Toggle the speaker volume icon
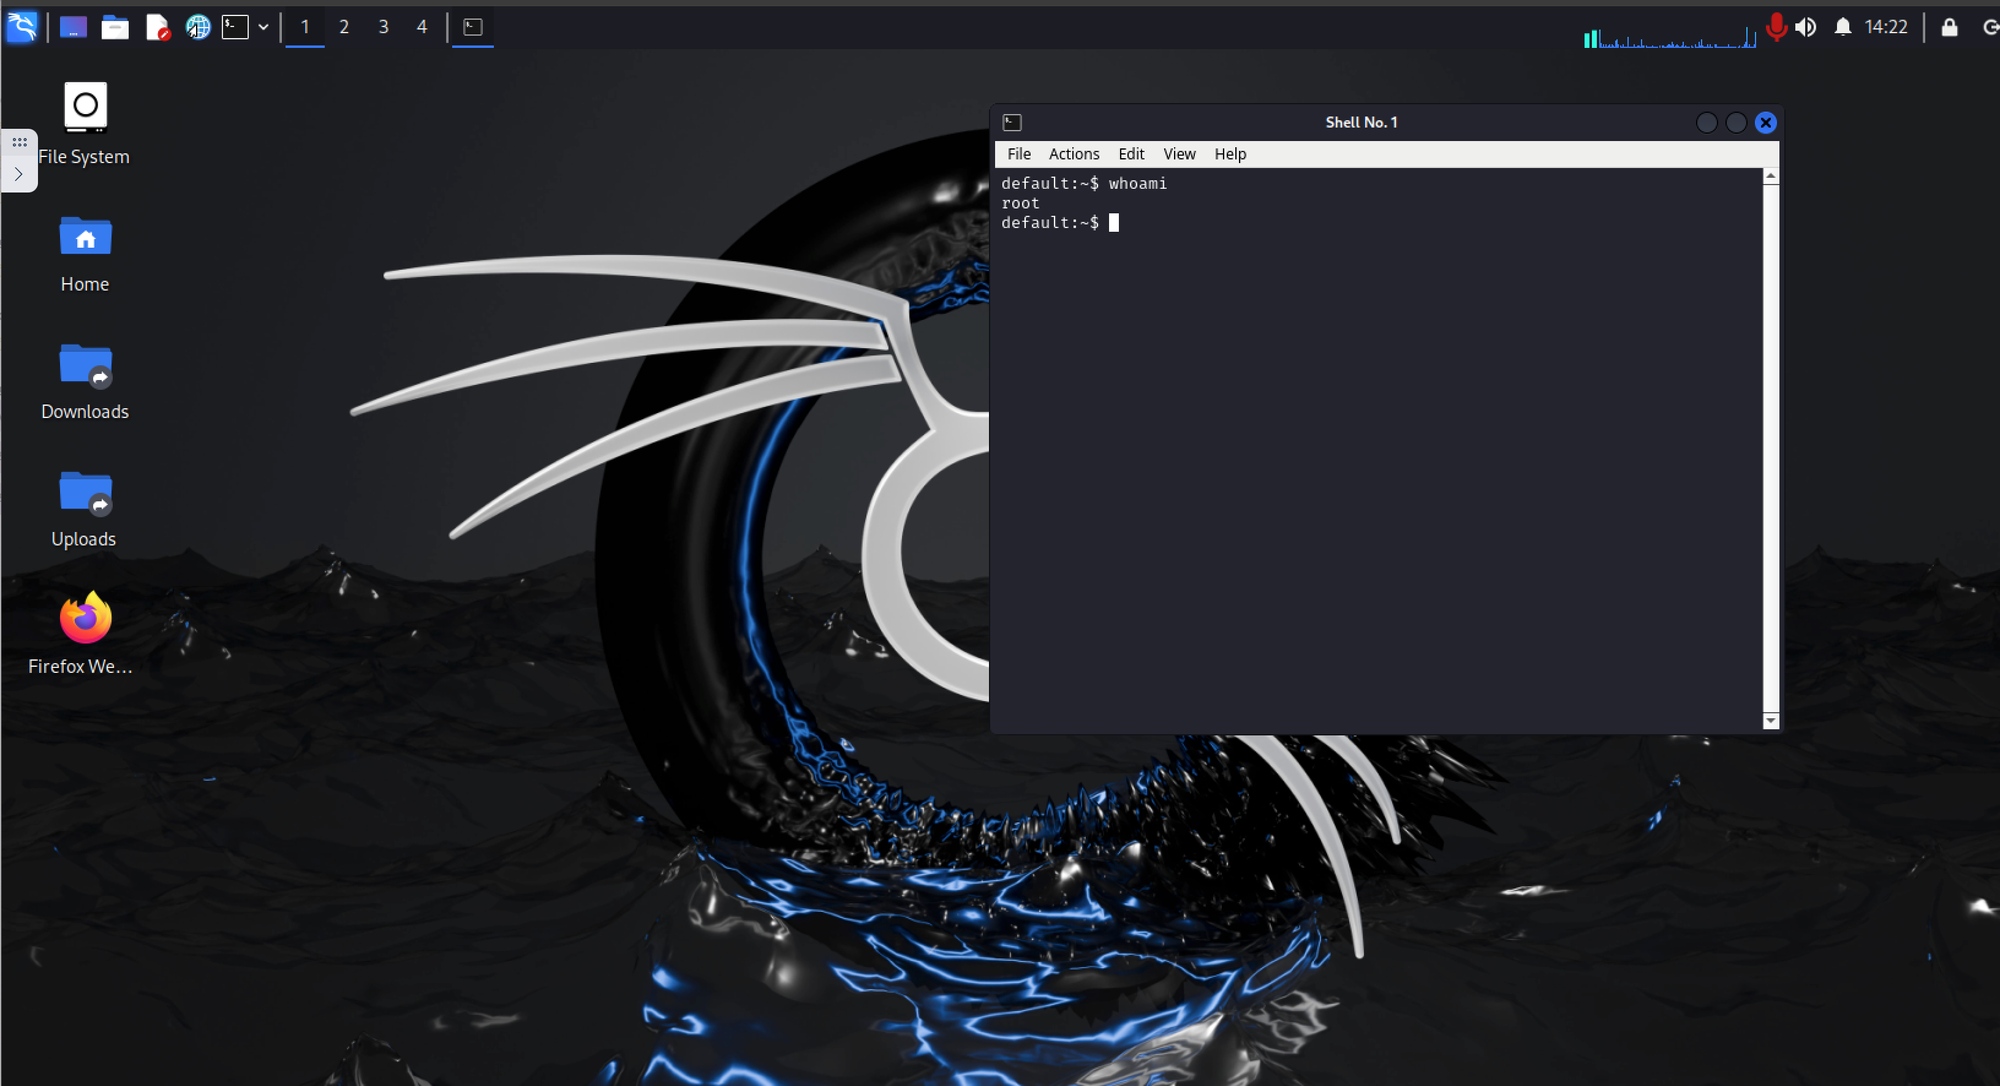The width and height of the screenshot is (2000, 1086). [1806, 27]
